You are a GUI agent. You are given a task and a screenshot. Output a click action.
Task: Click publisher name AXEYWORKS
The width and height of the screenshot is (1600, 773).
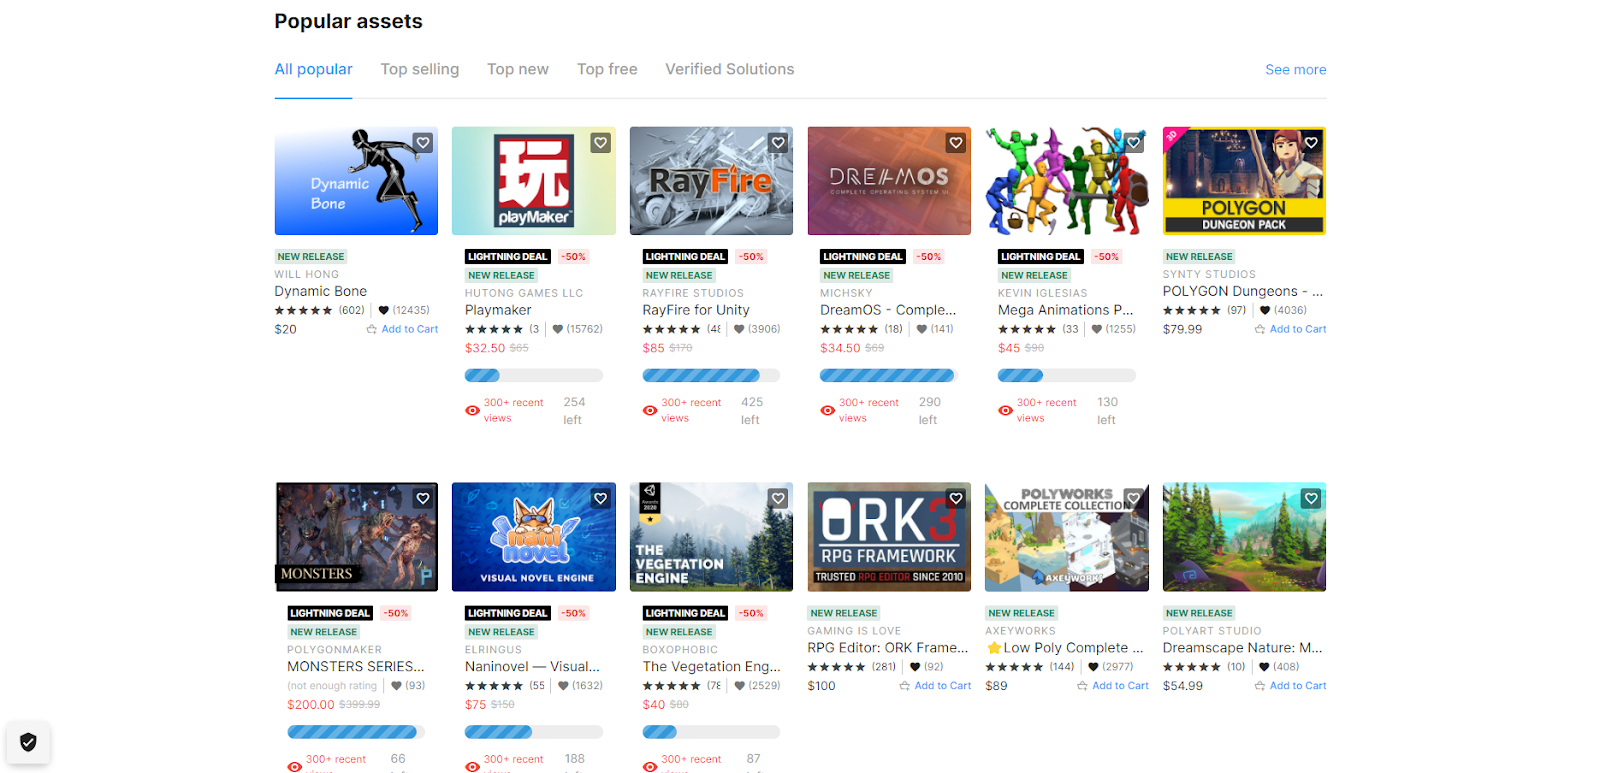[1020, 631]
